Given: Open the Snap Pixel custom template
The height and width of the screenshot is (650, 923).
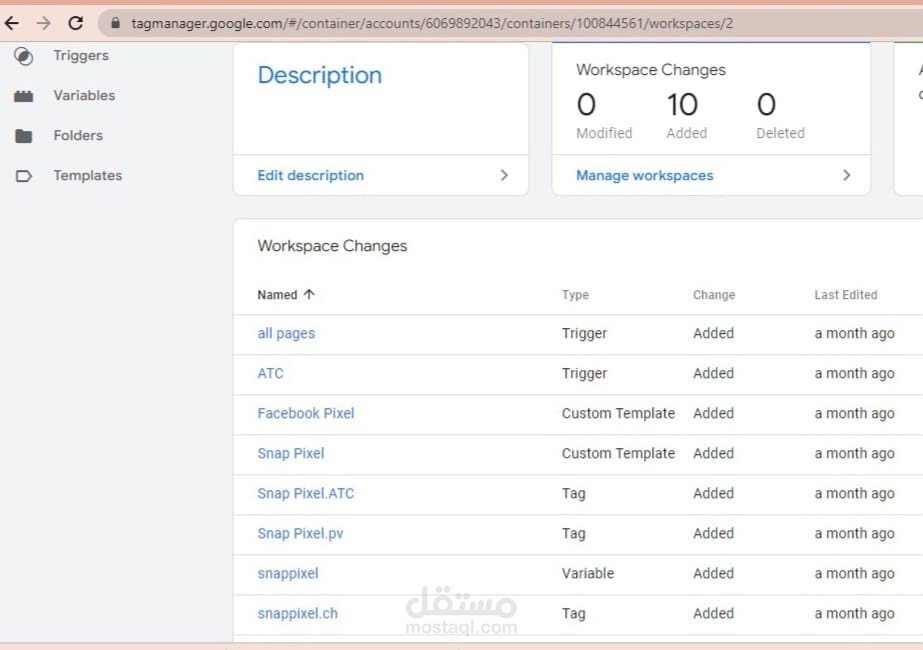Looking at the screenshot, I should (291, 453).
